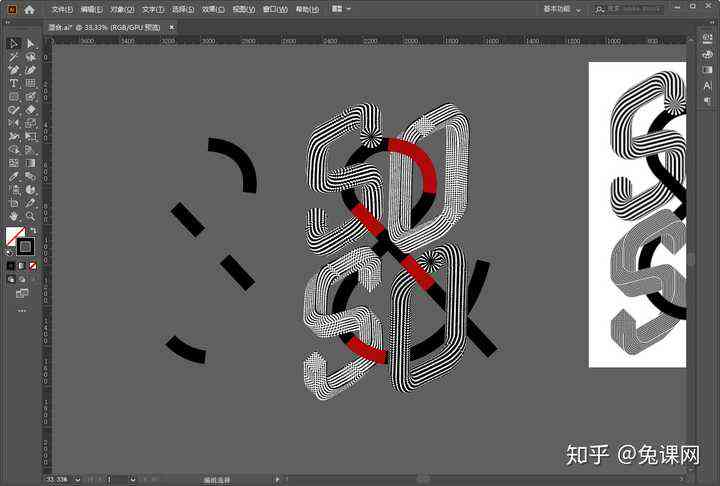720x486 pixels.
Task: Select the Free Transform tool
Action: [30, 136]
